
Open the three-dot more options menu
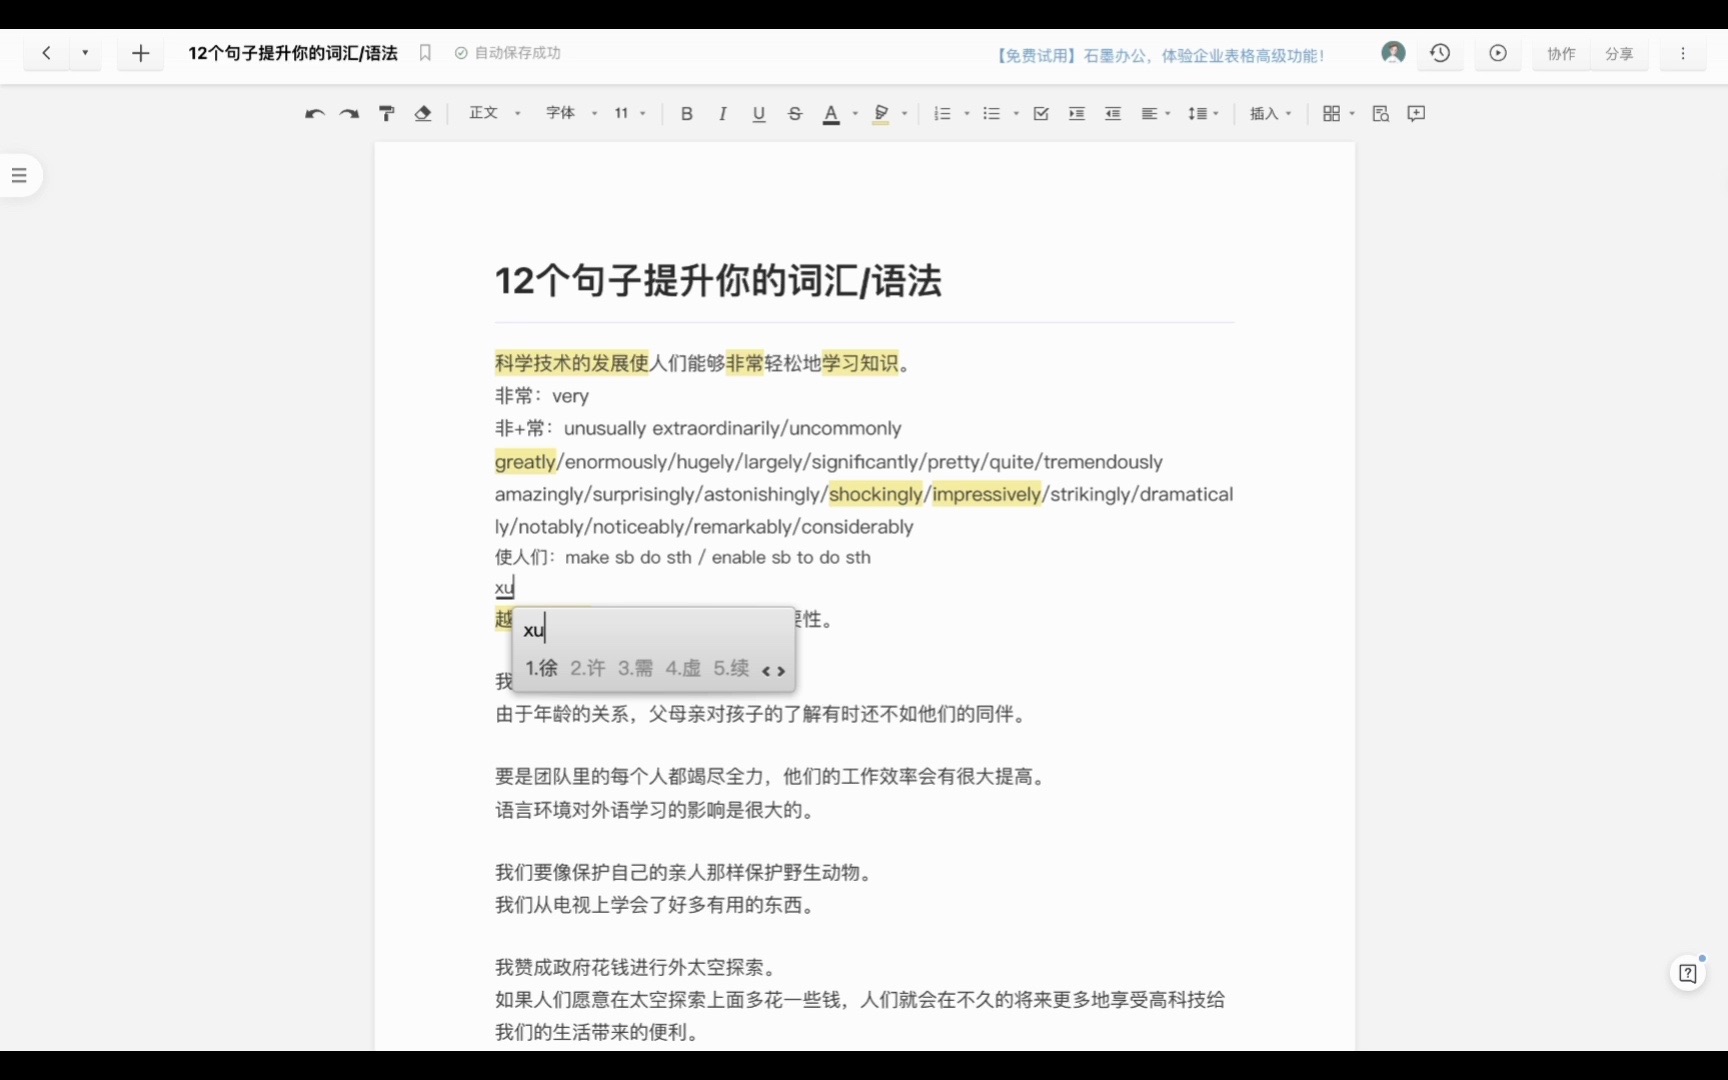(1683, 54)
